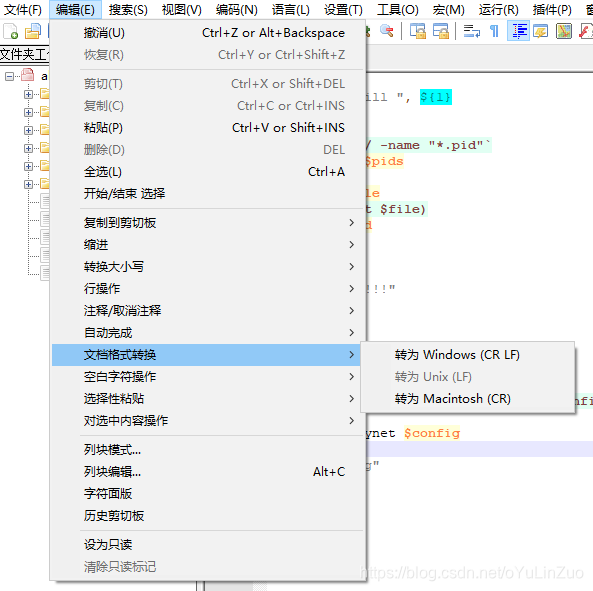Expand the 缩进 submenu
Screen dimensions: 593x591
pyautogui.click(x=207, y=245)
